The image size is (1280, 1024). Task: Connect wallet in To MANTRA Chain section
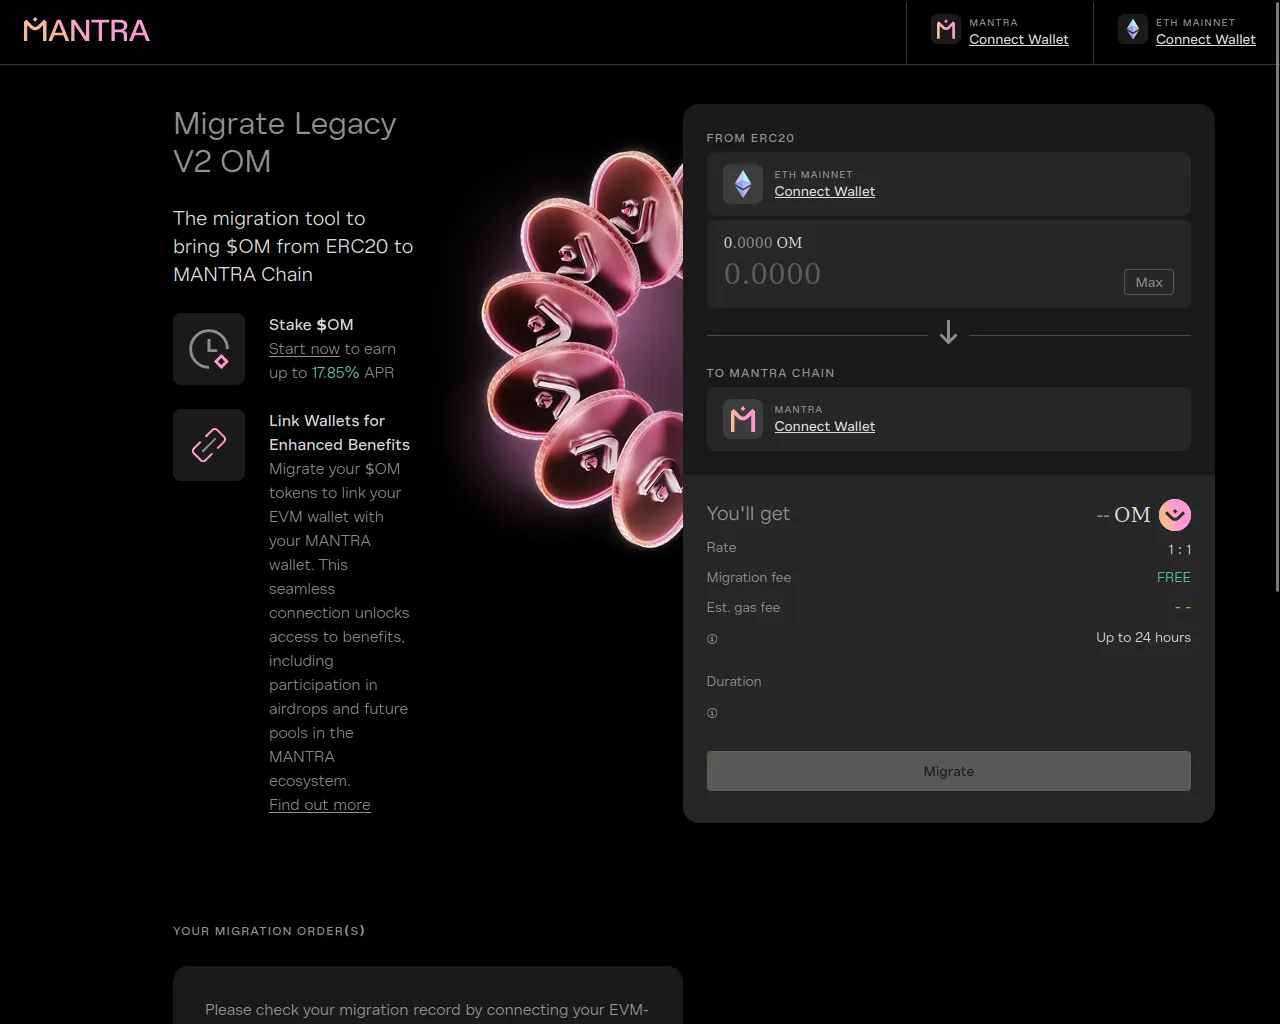[824, 427]
